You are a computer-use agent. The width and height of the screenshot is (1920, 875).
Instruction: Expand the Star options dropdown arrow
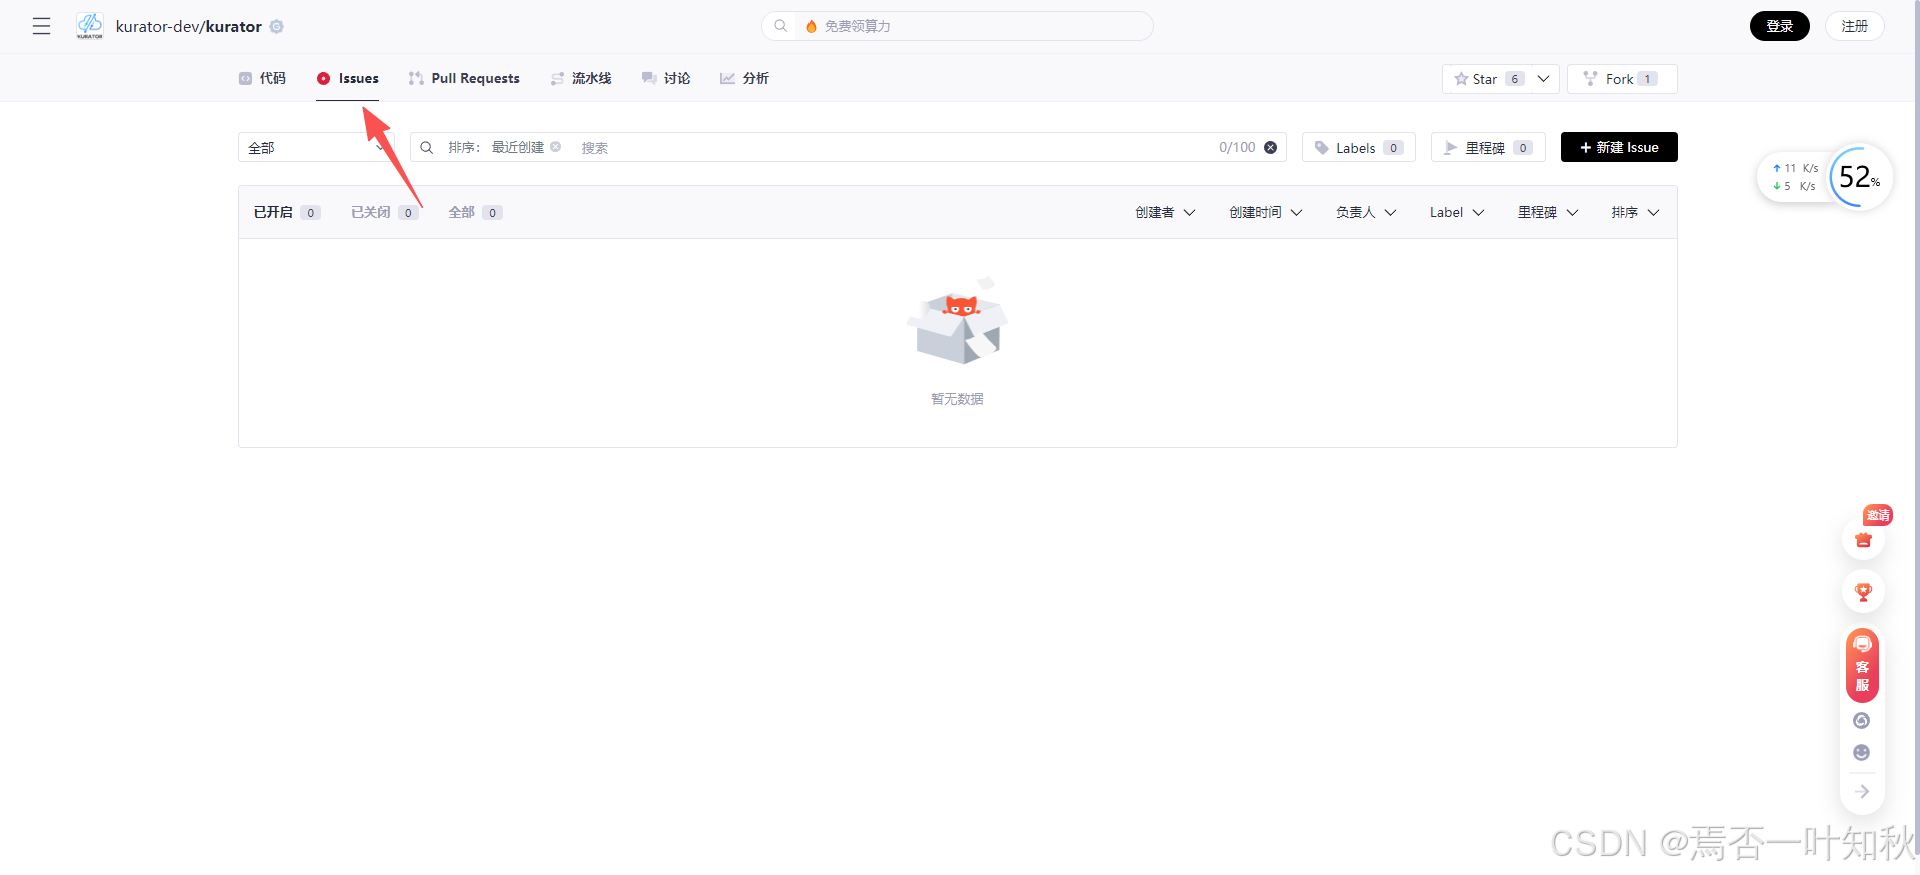[1543, 79]
